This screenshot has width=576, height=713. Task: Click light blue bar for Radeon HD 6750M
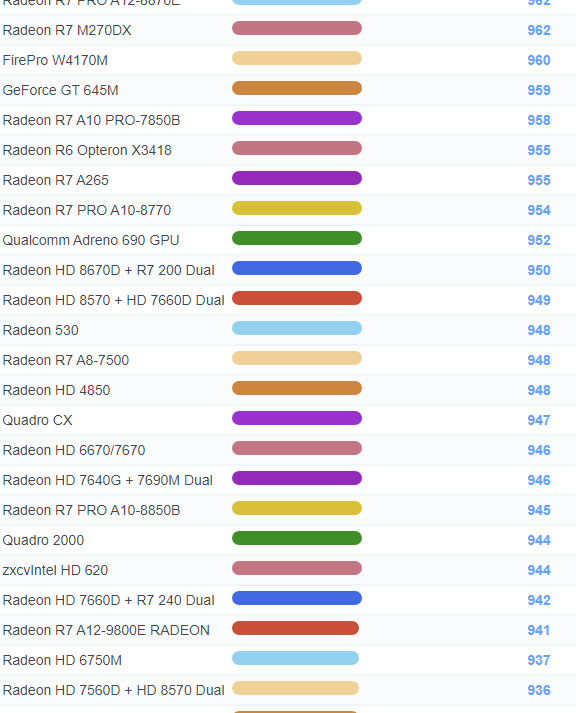click(x=296, y=658)
